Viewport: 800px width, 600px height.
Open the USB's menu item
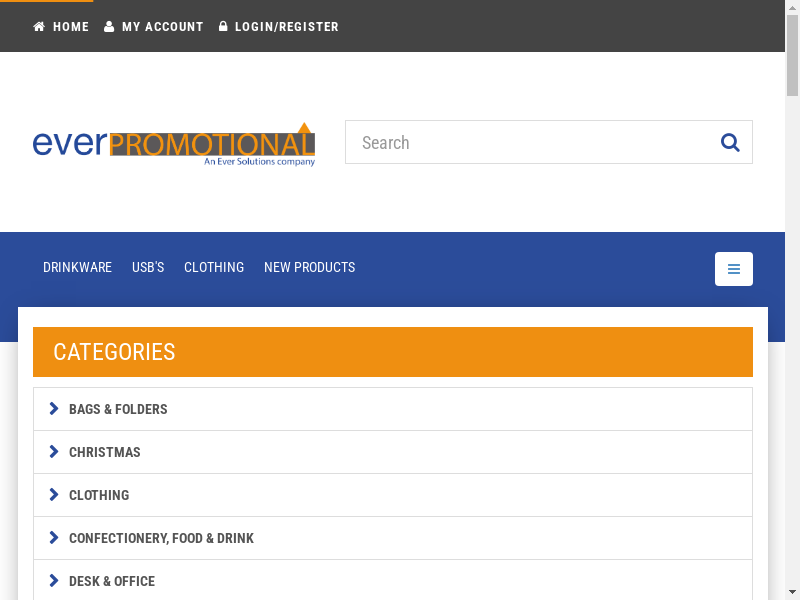(x=148, y=267)
